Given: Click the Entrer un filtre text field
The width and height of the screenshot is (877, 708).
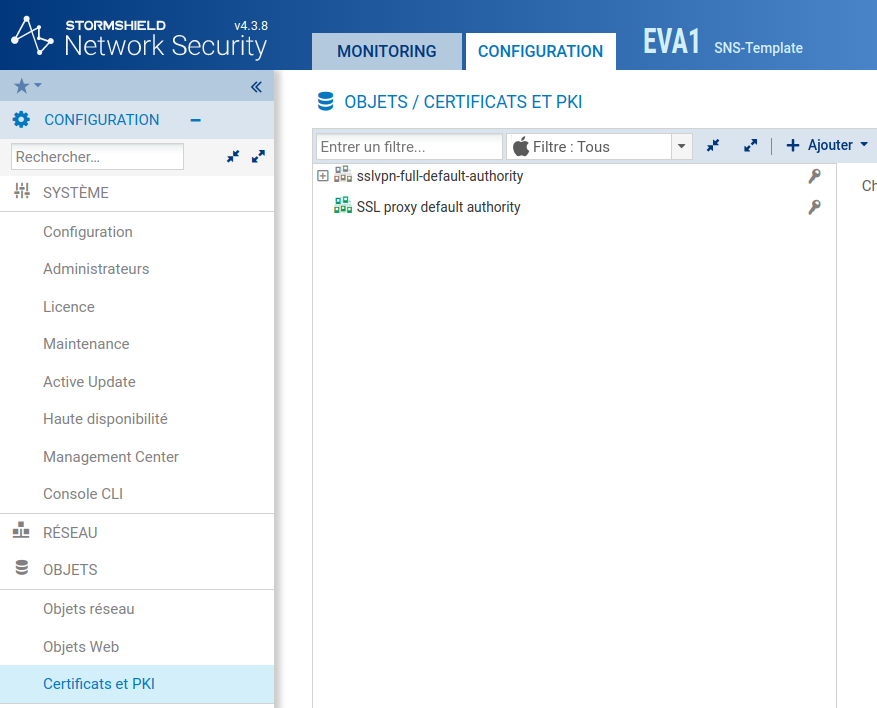Looking at the screenshot, I should click(x=409, y=146).
